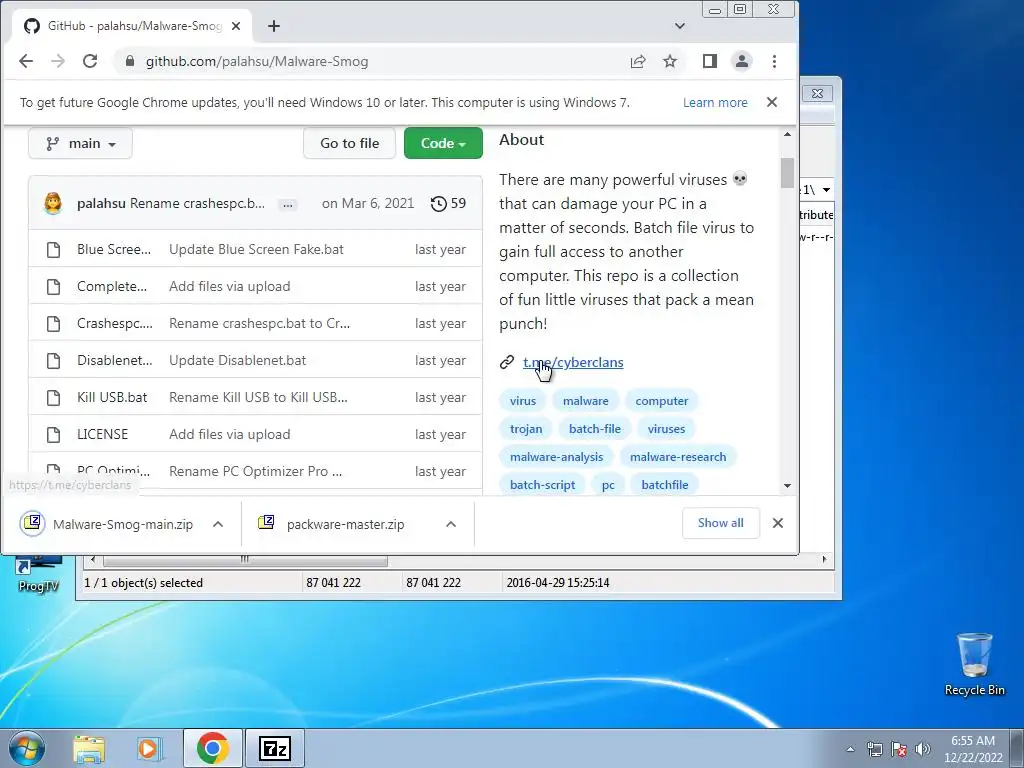Click the volume speaker tray icon

[x=923, y=749]
